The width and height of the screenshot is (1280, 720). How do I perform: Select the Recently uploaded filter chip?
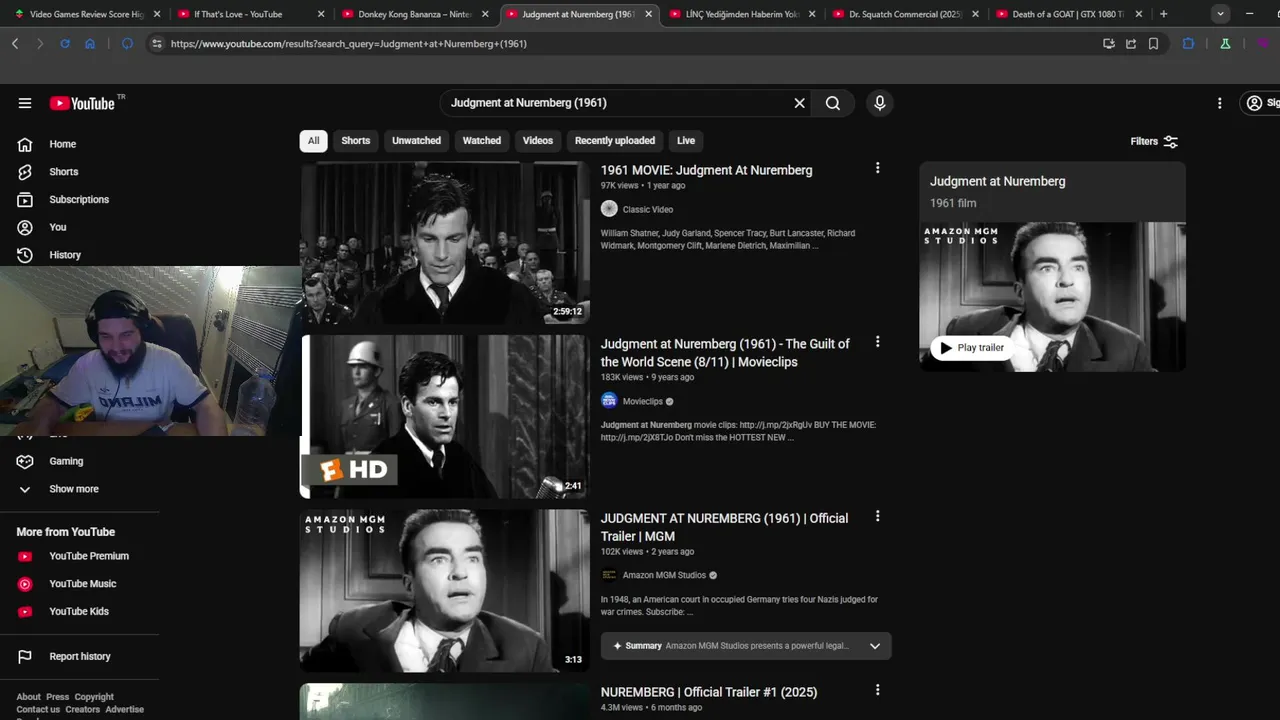click(x=615, y=141)
